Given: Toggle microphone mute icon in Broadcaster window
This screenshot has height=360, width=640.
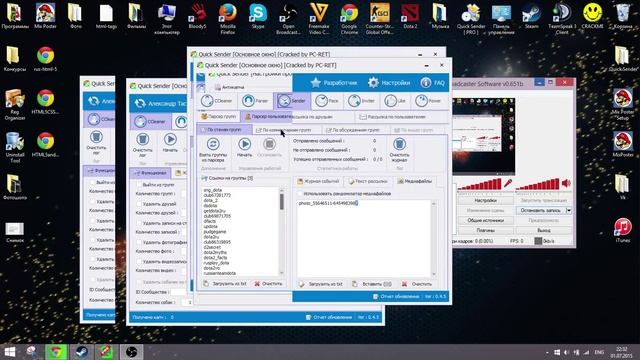Looking at the screenshot, I should (x=508, y=183).
